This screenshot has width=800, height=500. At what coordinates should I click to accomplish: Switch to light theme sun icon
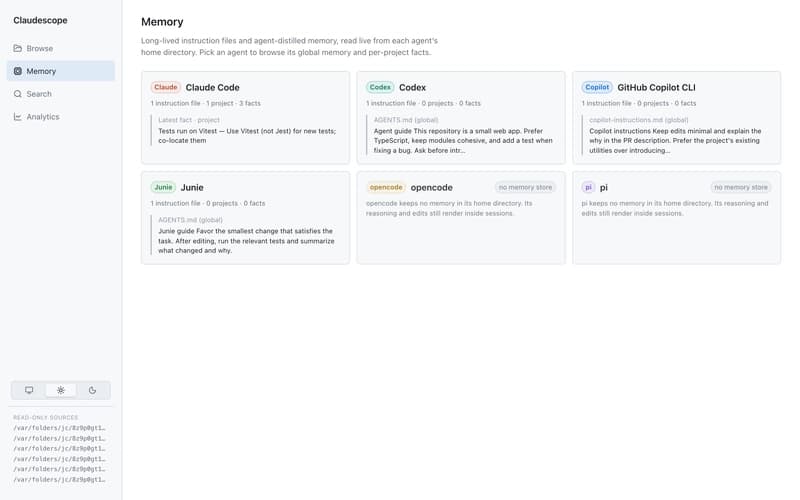61,390
